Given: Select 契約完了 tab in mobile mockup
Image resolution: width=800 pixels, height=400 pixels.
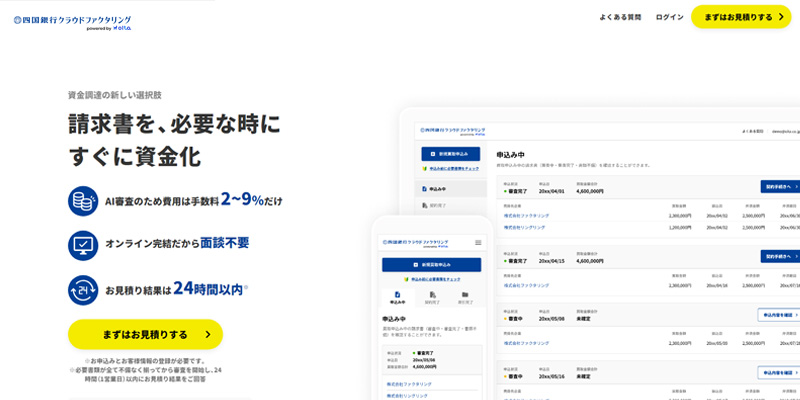Looking at the screenshot, I should [x=432, y=298].
